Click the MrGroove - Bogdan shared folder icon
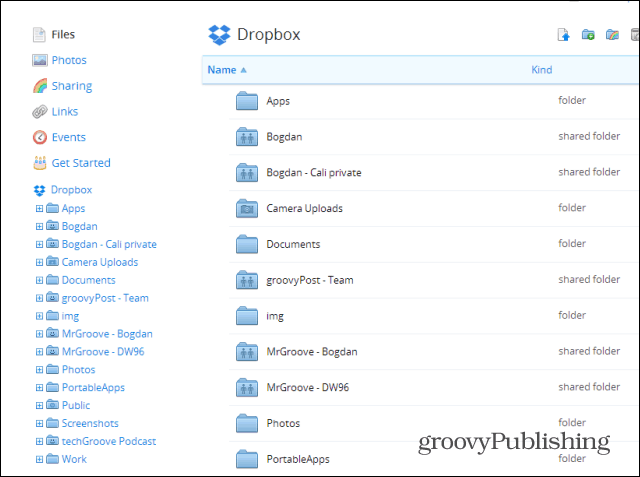640x477 pixels. pyautogui.click(x=247, y=352)
